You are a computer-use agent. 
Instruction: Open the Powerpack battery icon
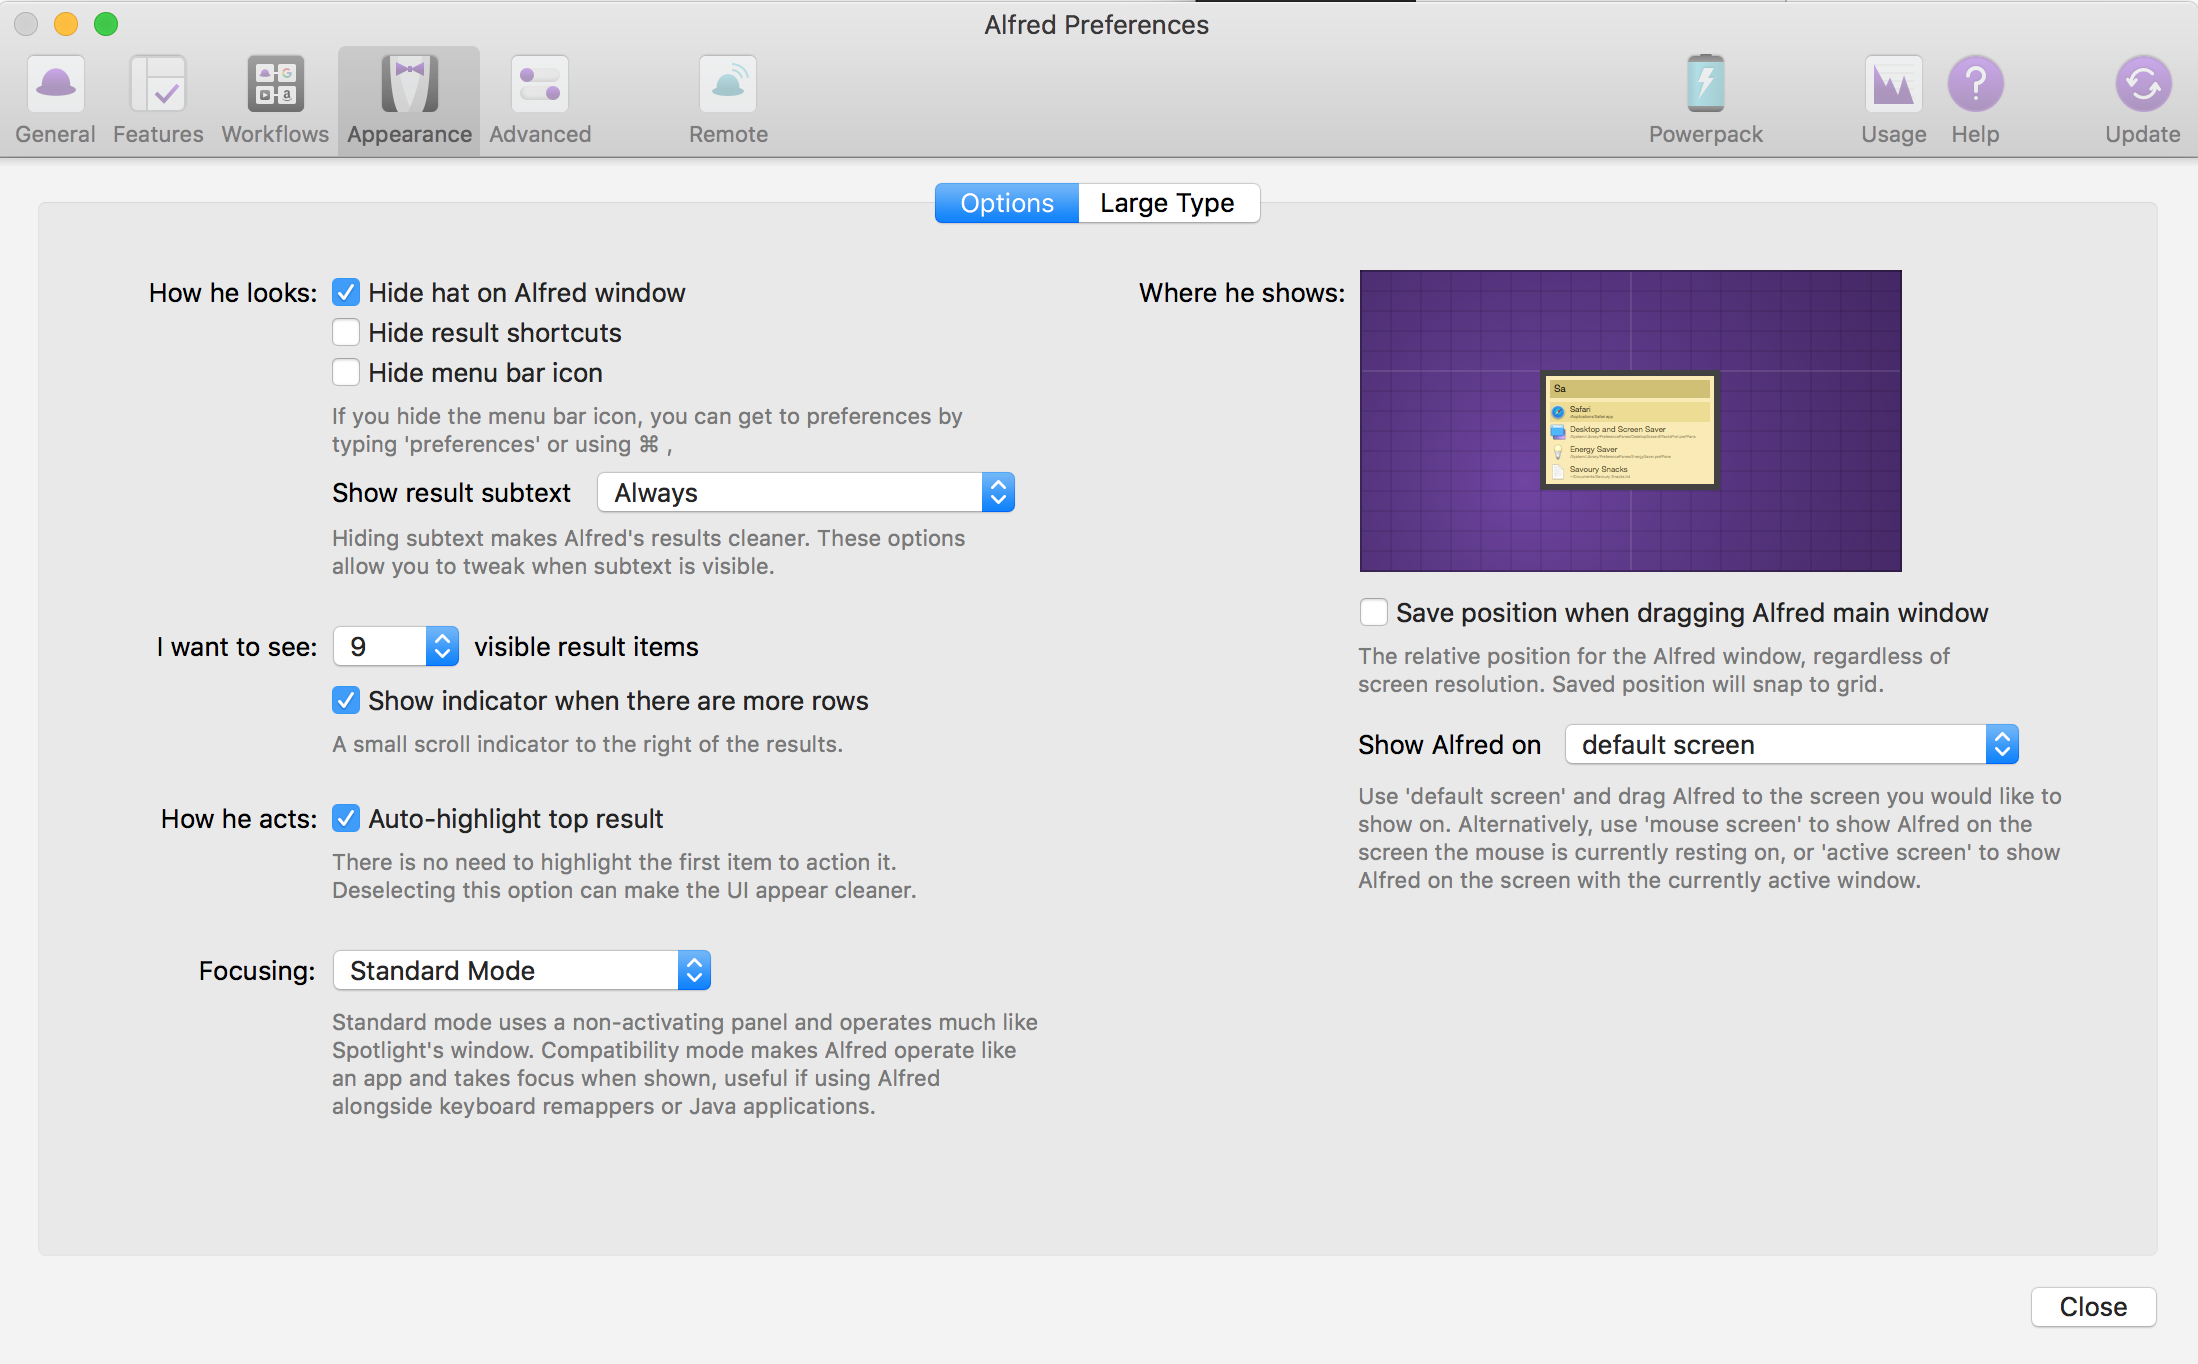click(x=1705, y=85)
